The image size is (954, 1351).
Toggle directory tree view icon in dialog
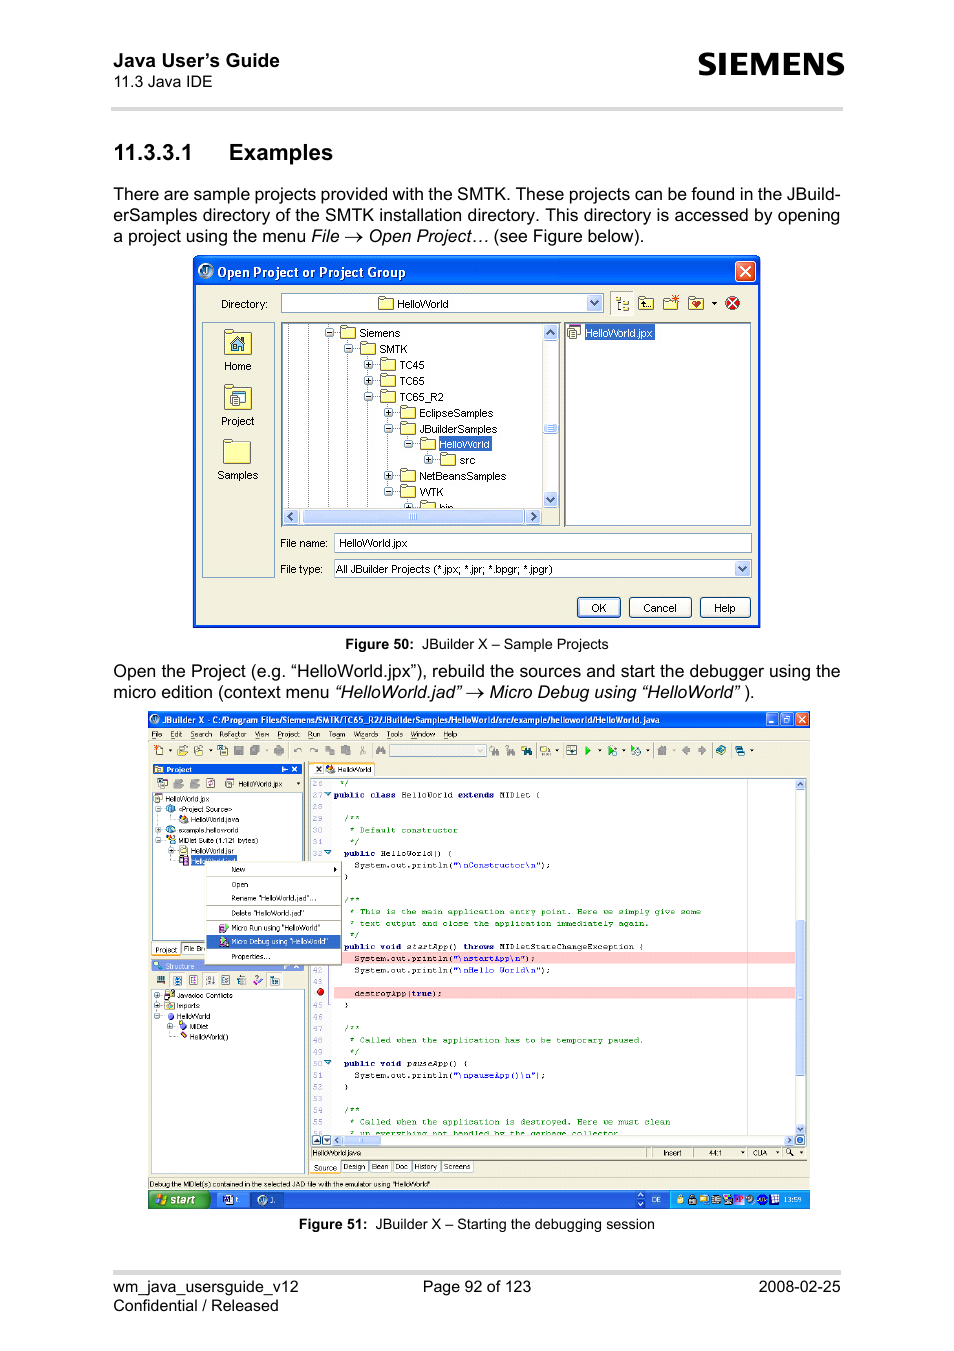click(622, 303)
